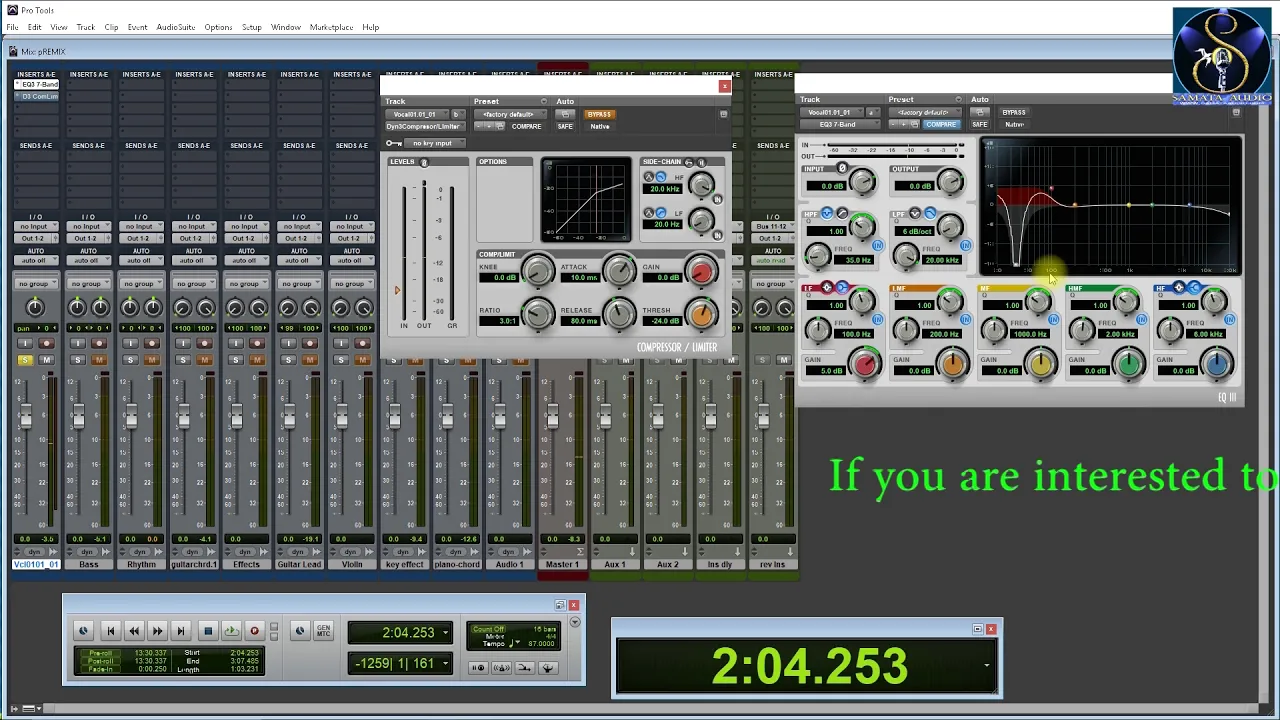Viewport: 1280px width, 720px height.
Task: Open the Track menu
Action: (x=85, y=27)
